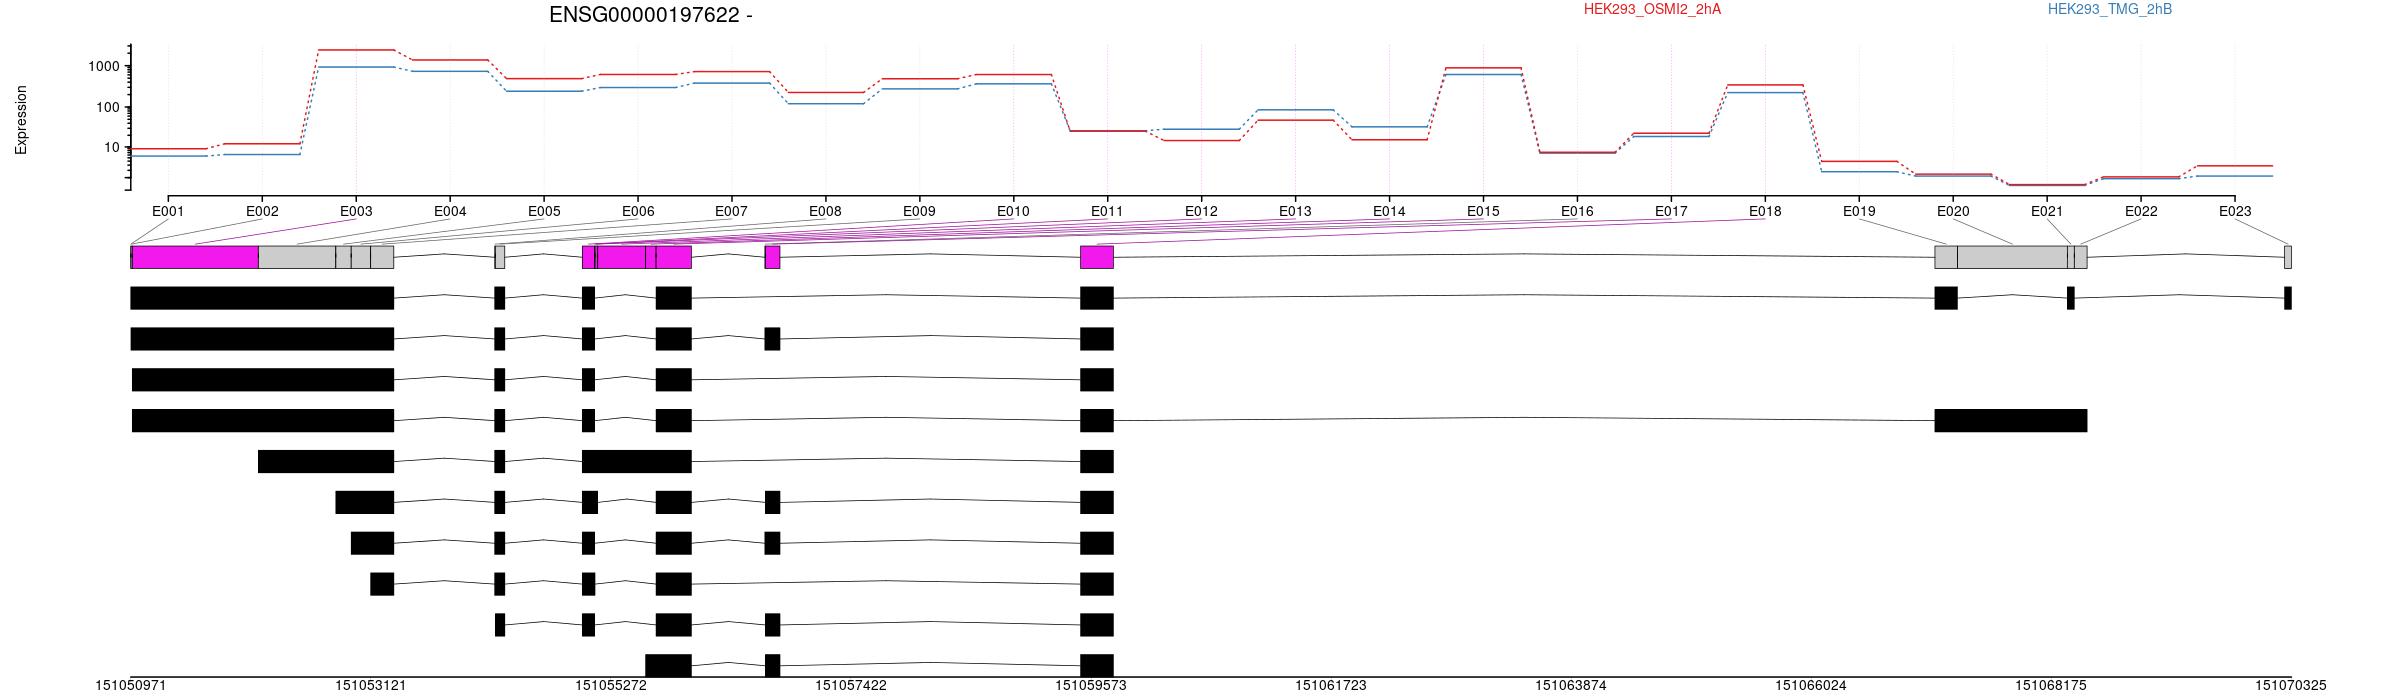Viewport: 2400px width, 700px height.
Task: Click exon label E009
Action: point(919,211)
